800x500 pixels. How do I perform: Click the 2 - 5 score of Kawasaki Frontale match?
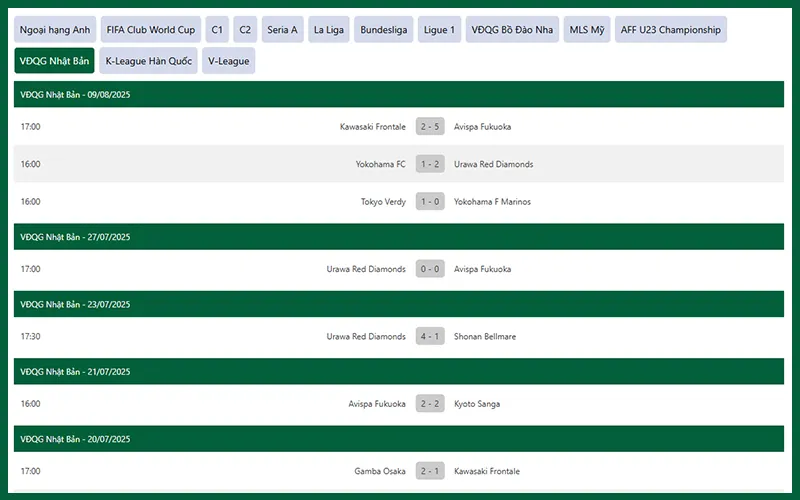pos(430,127)
